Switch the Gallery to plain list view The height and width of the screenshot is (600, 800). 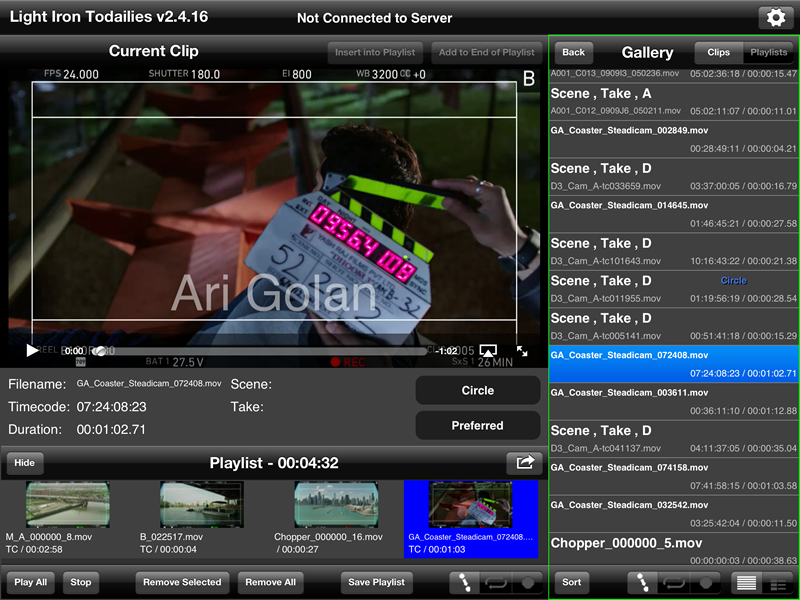[x=746, y=582]
